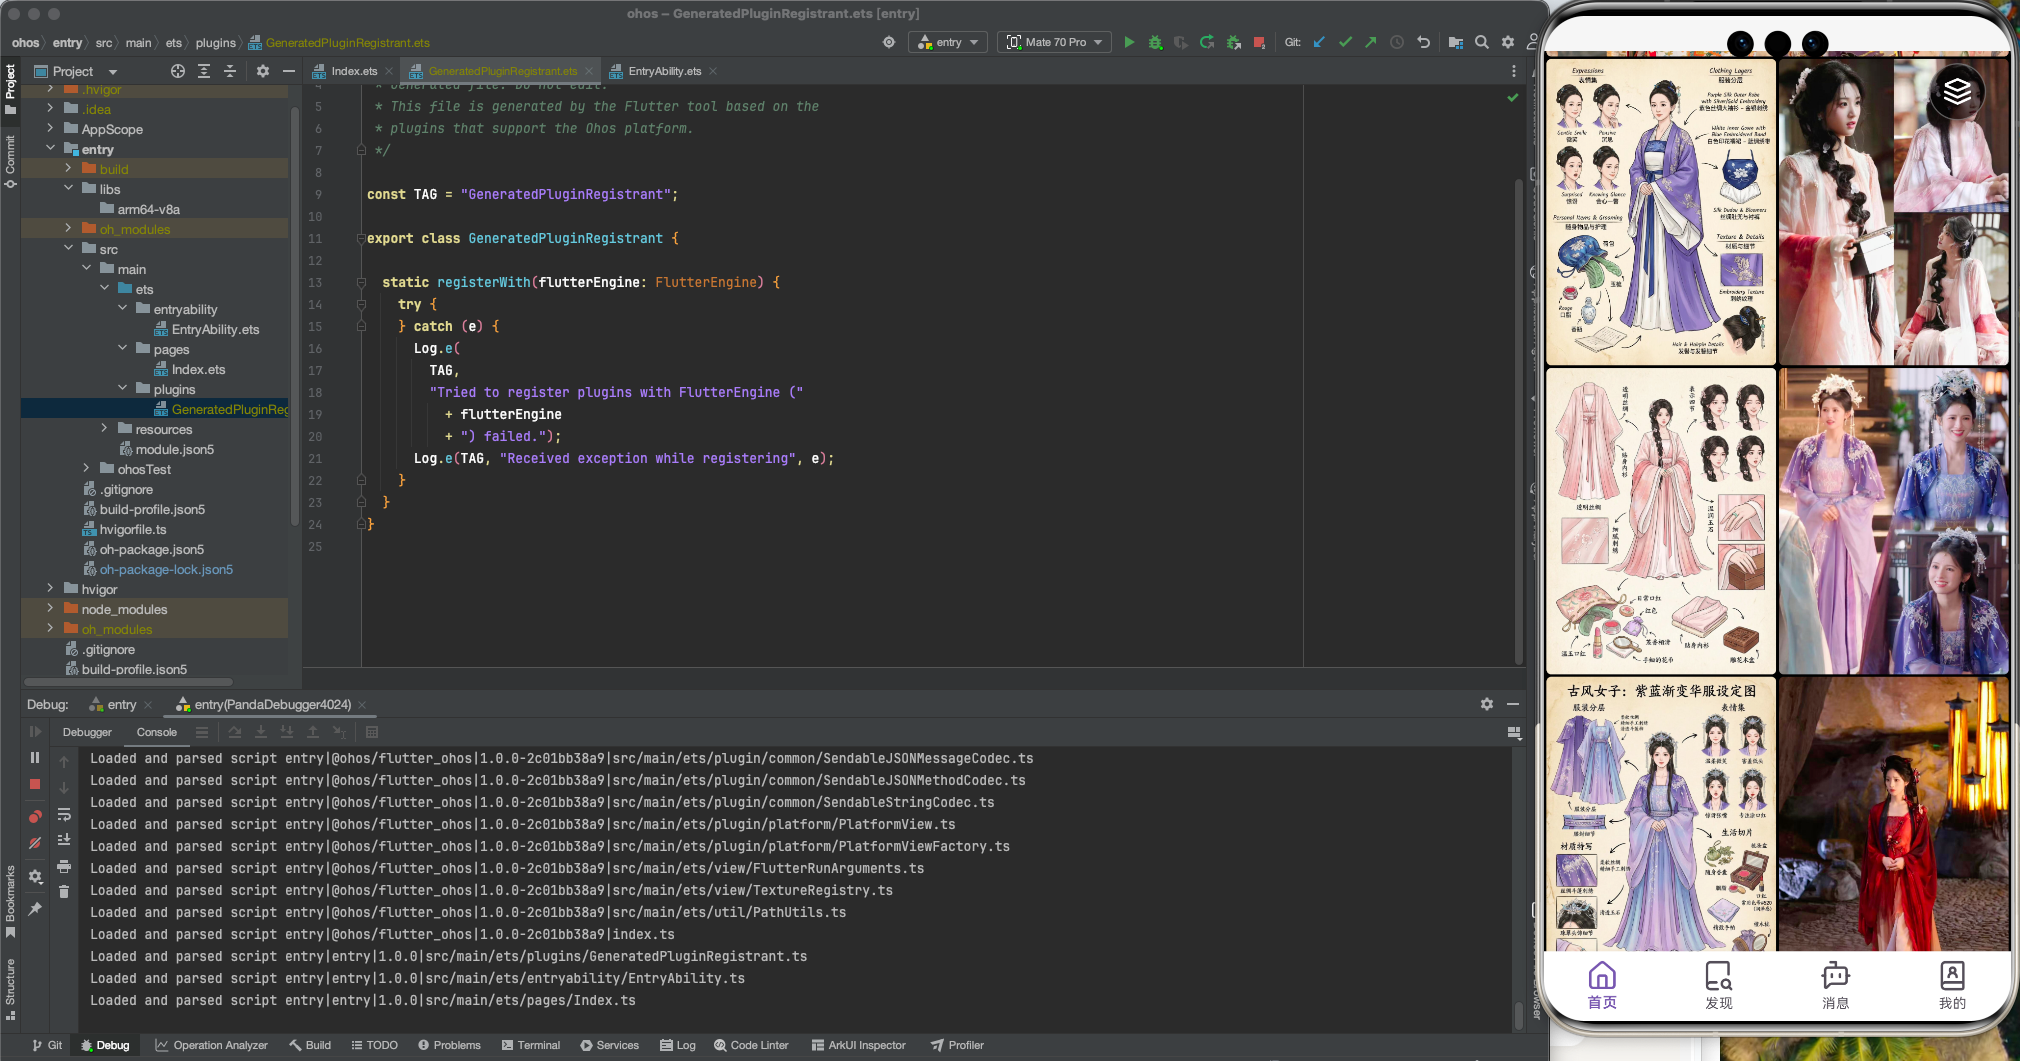Stop the running session with the red square
The height and width of the screenshot is (1061, 2020).
pos(1259,42)
